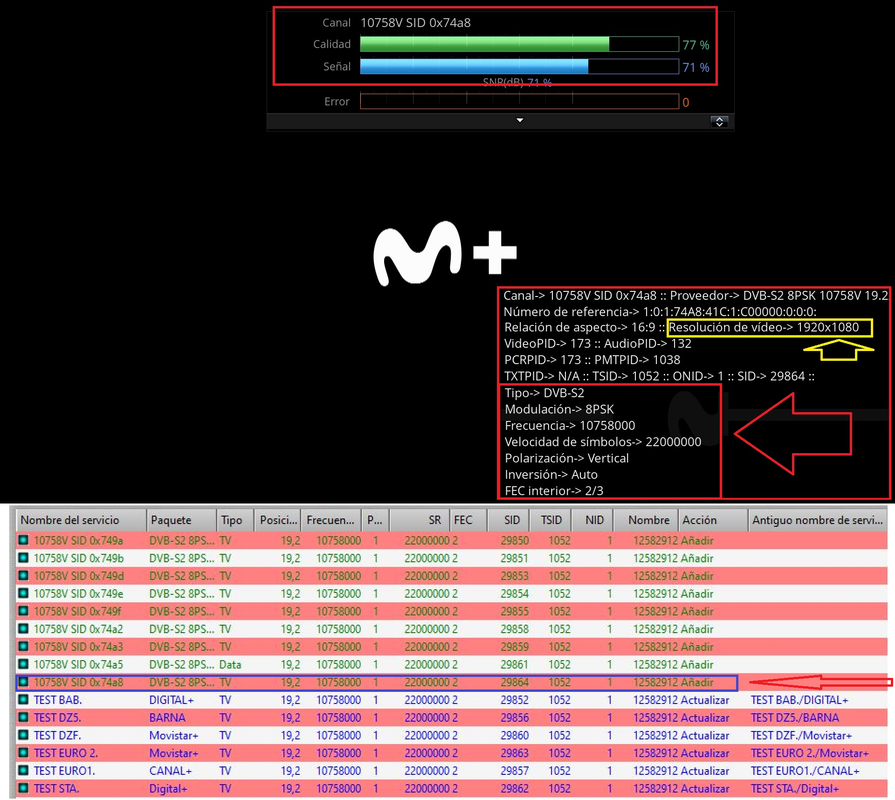Select the TEST STA. service name
Image resolution: width=895 pixels, height=800 pixels.
tap(57, 787)
